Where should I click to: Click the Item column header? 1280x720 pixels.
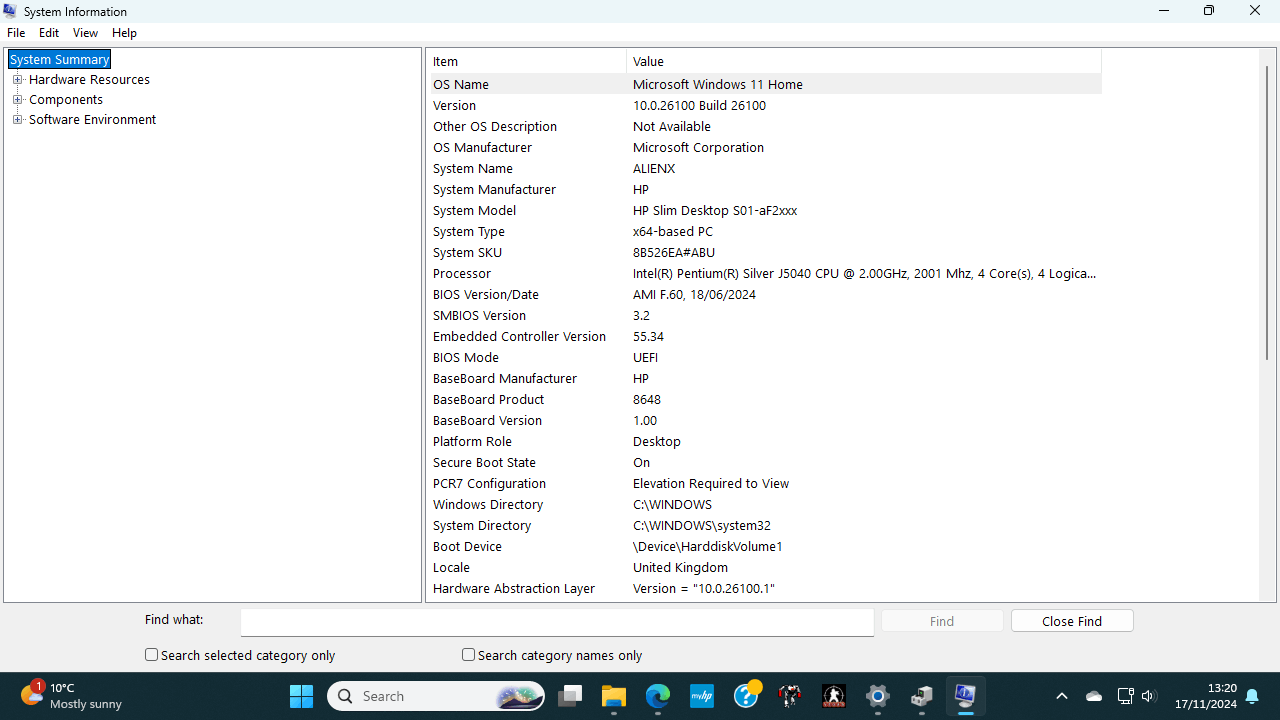[x=528, y=61]
